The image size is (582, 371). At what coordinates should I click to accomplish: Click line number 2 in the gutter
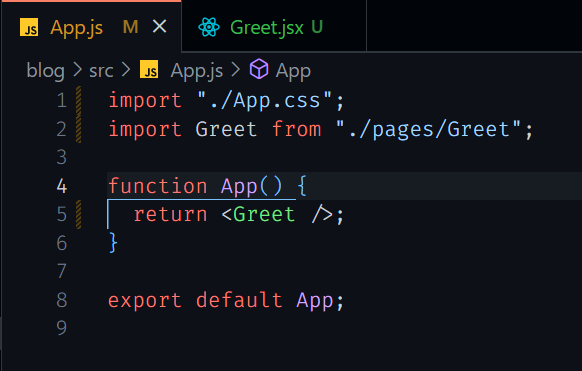(62, 129)
